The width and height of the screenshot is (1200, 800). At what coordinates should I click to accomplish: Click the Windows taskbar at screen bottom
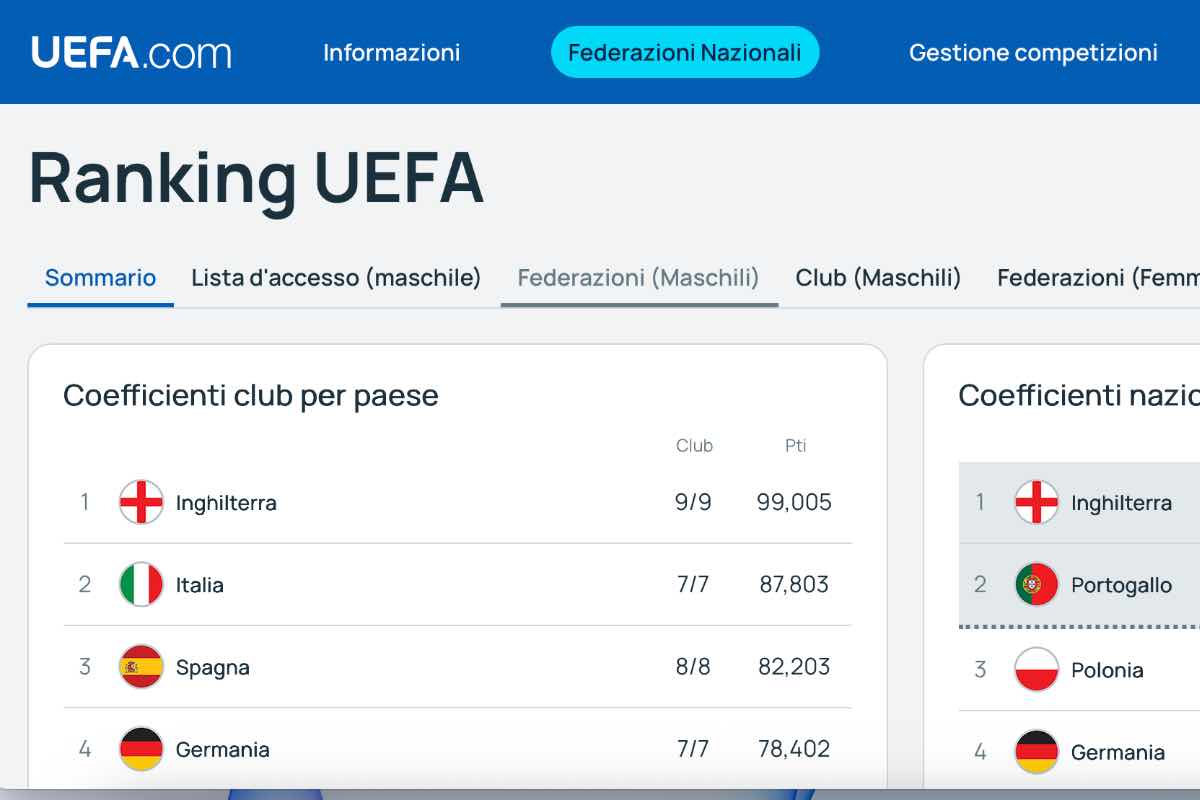[x=600, y=795]
